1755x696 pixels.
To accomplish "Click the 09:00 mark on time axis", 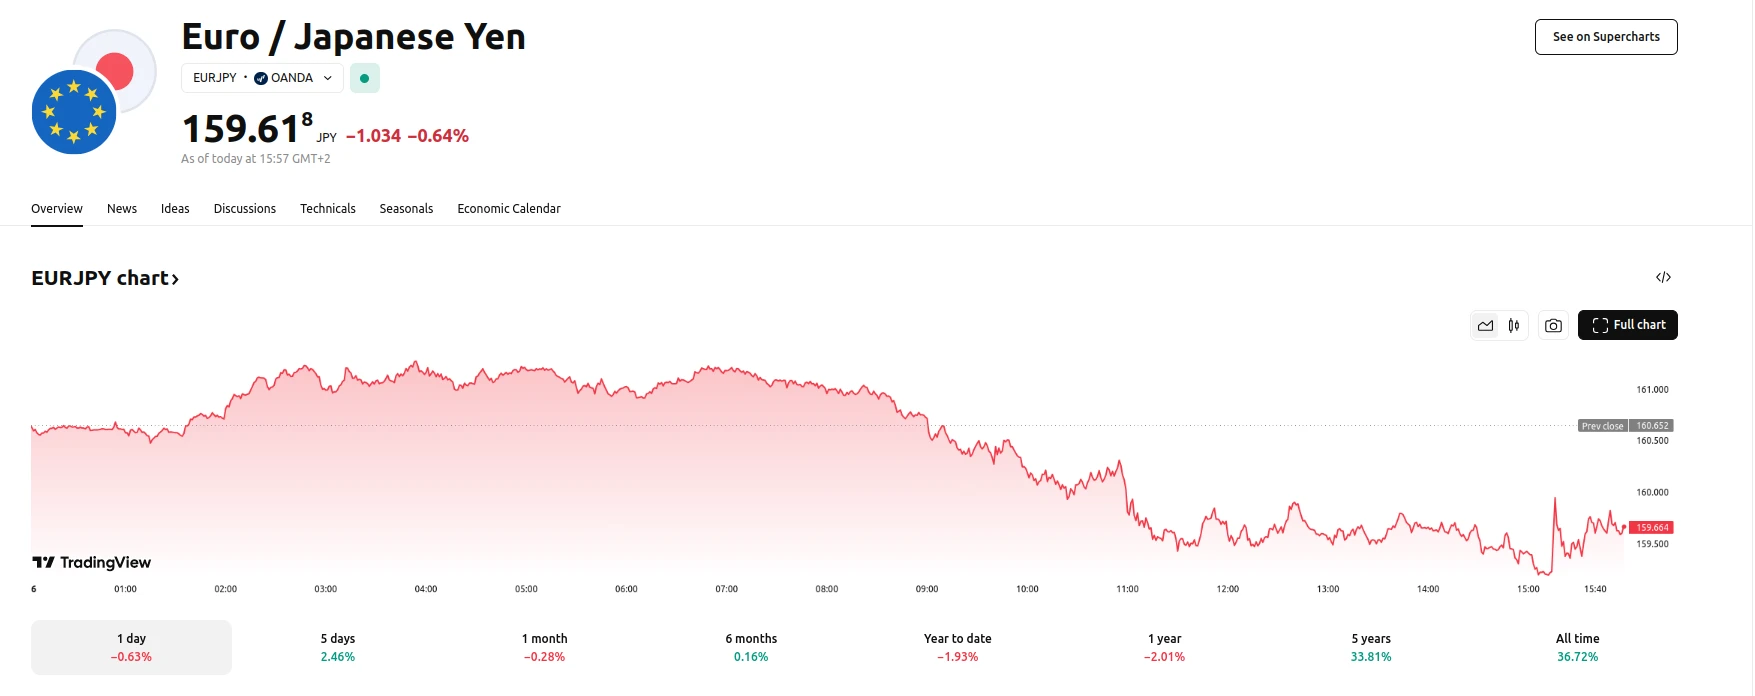I will 927,589.
